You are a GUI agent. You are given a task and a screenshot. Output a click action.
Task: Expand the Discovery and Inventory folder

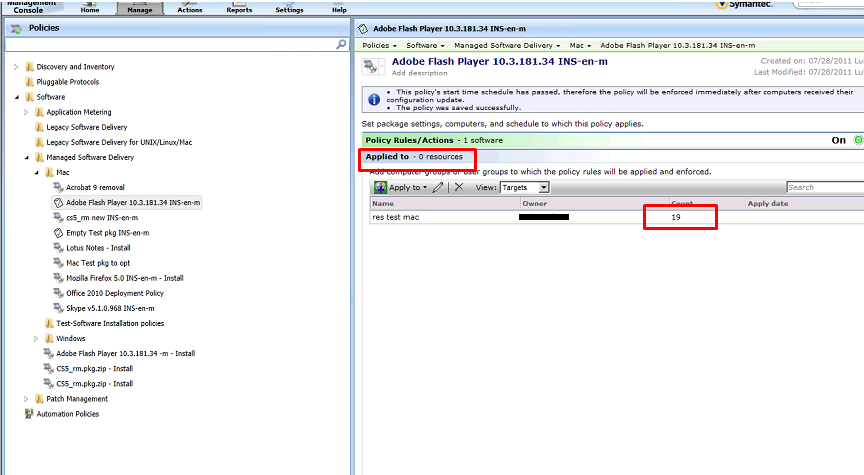pos(16,67)
